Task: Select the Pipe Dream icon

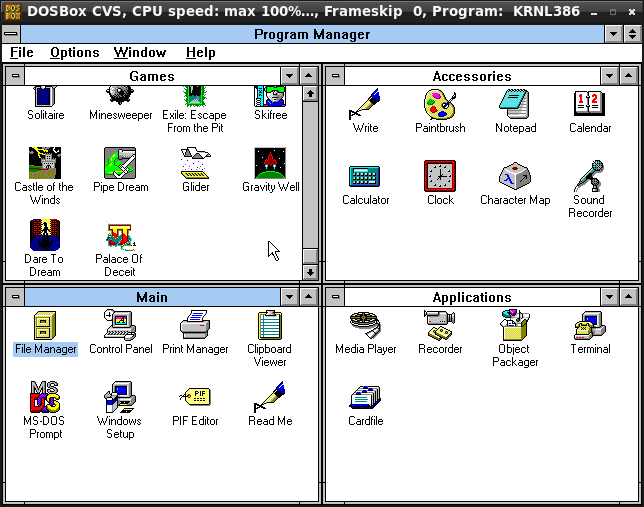Action: point(120,163)
